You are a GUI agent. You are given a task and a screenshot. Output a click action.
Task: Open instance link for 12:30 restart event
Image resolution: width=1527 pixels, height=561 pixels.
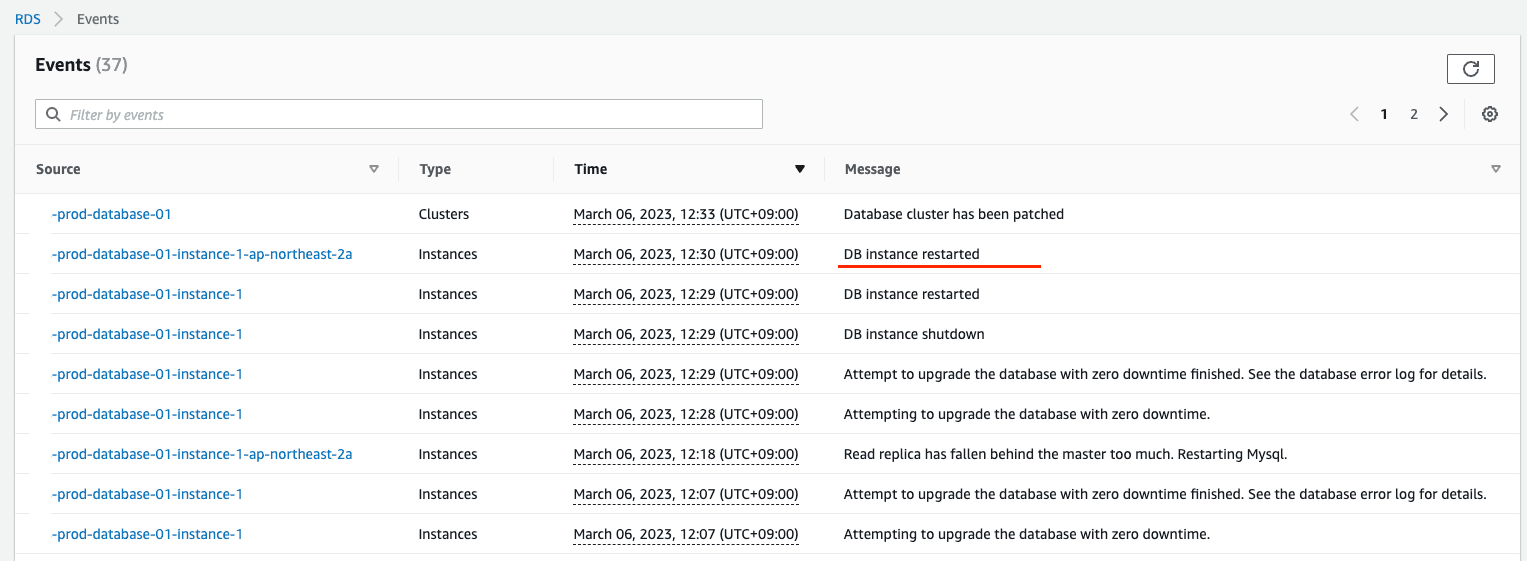(201, 254)
